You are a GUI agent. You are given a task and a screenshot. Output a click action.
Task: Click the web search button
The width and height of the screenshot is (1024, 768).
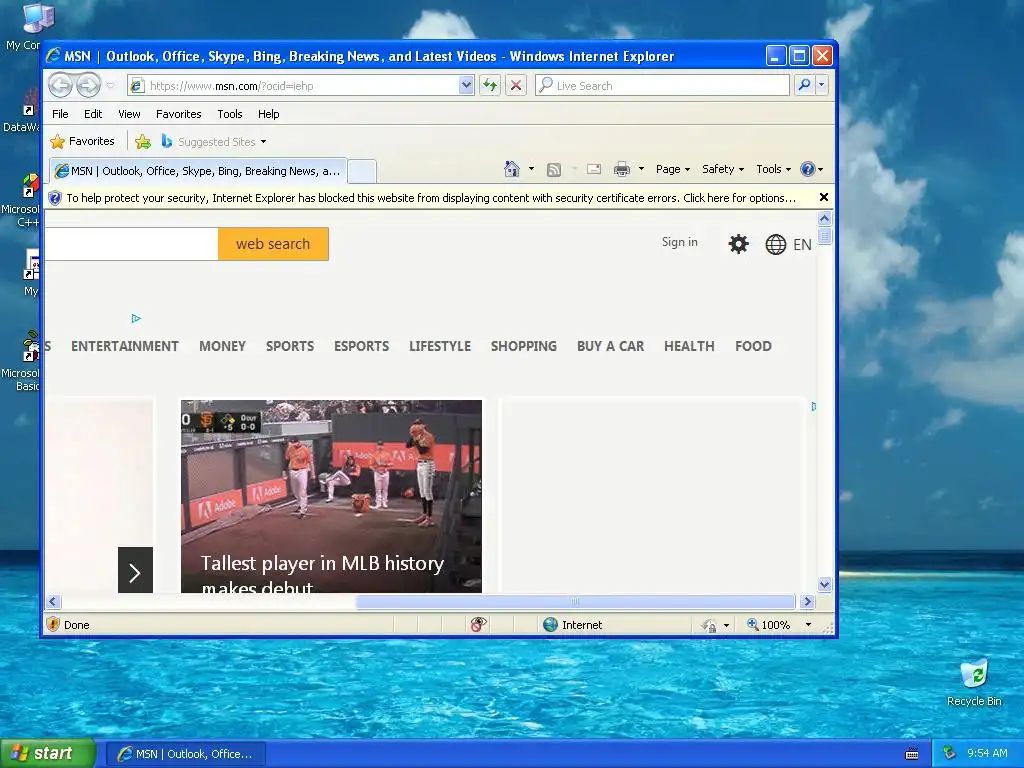click(x=273, y=244)
